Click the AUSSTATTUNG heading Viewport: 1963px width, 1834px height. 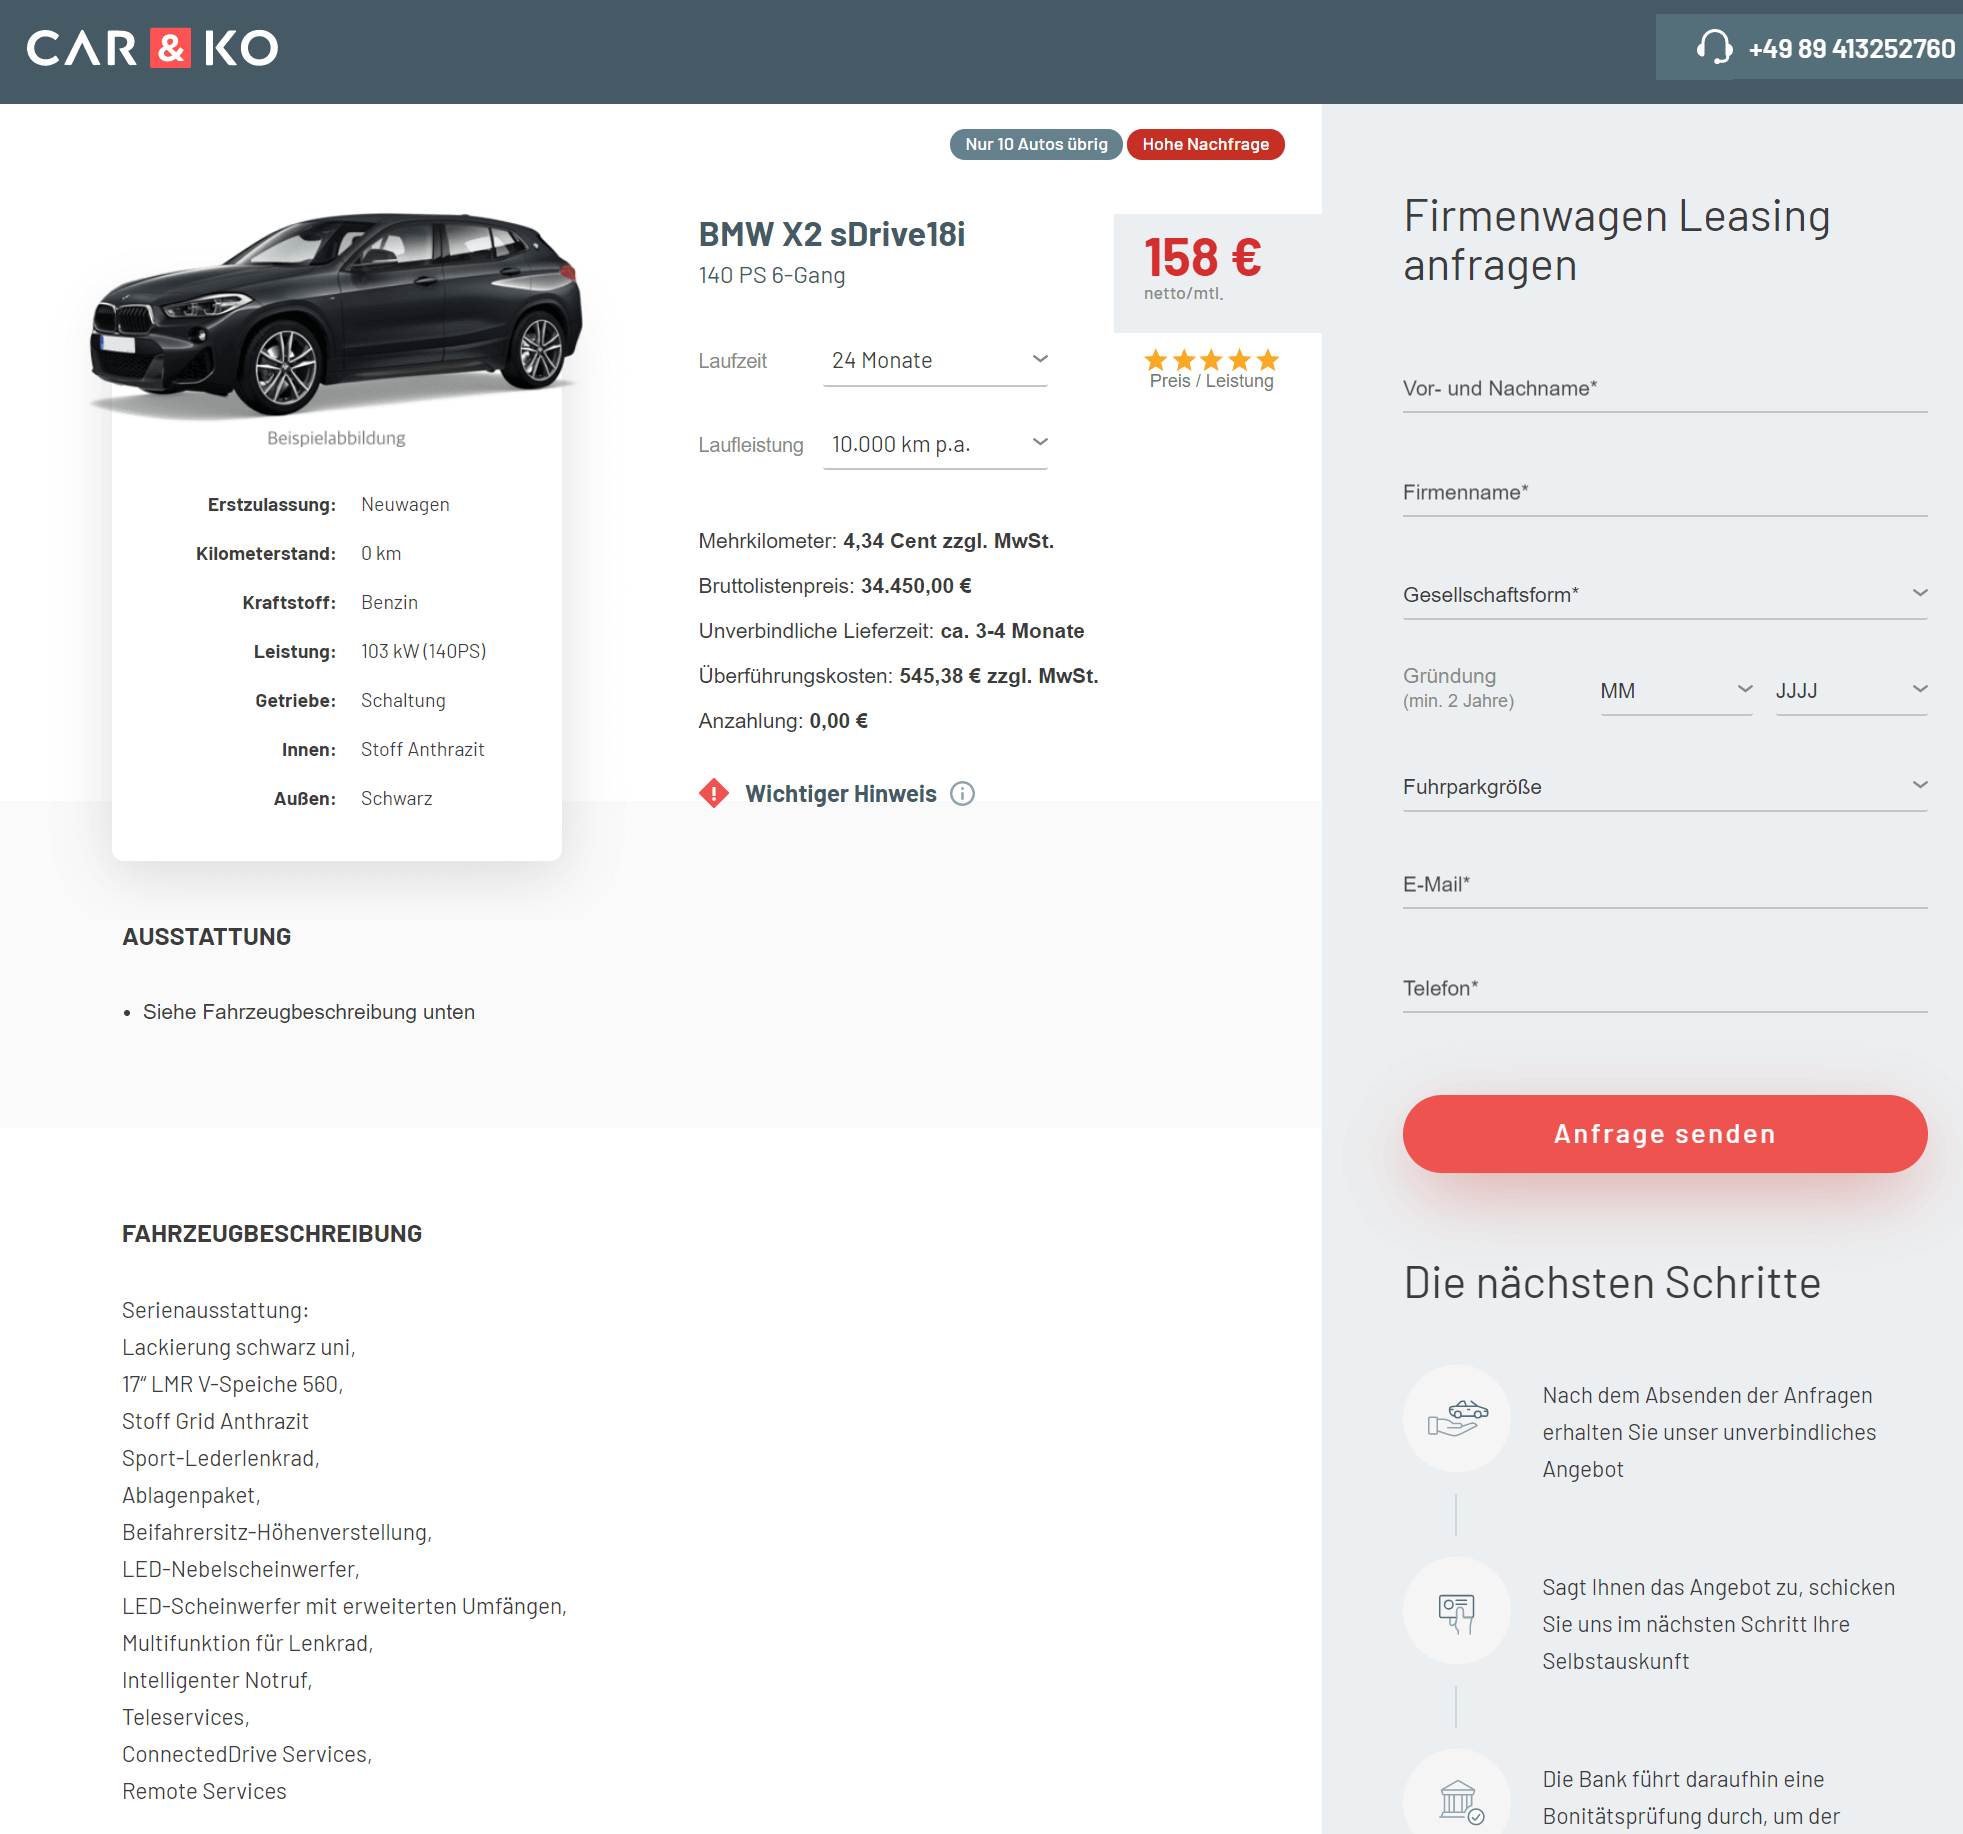pyautogui.click(x=206, y=937)
